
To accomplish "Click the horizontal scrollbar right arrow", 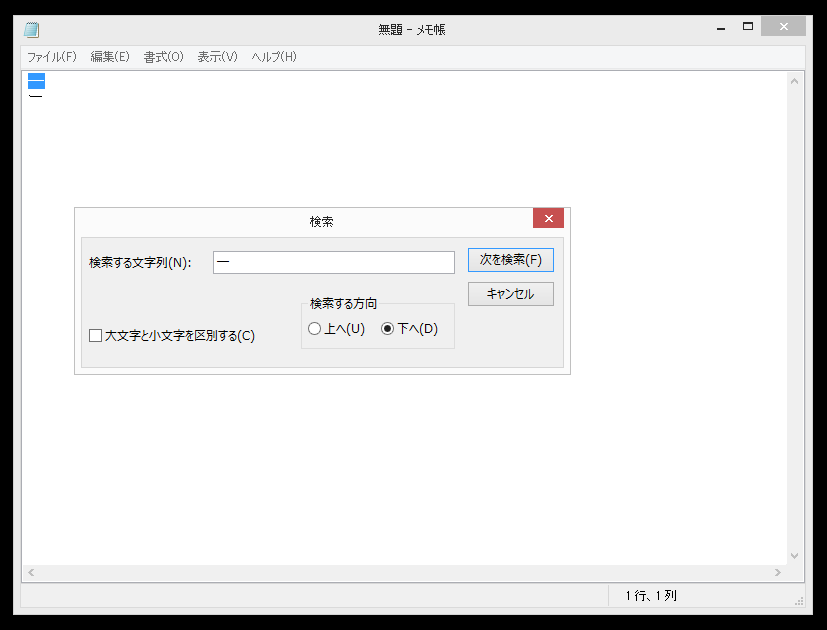I will tap(778, 573).
